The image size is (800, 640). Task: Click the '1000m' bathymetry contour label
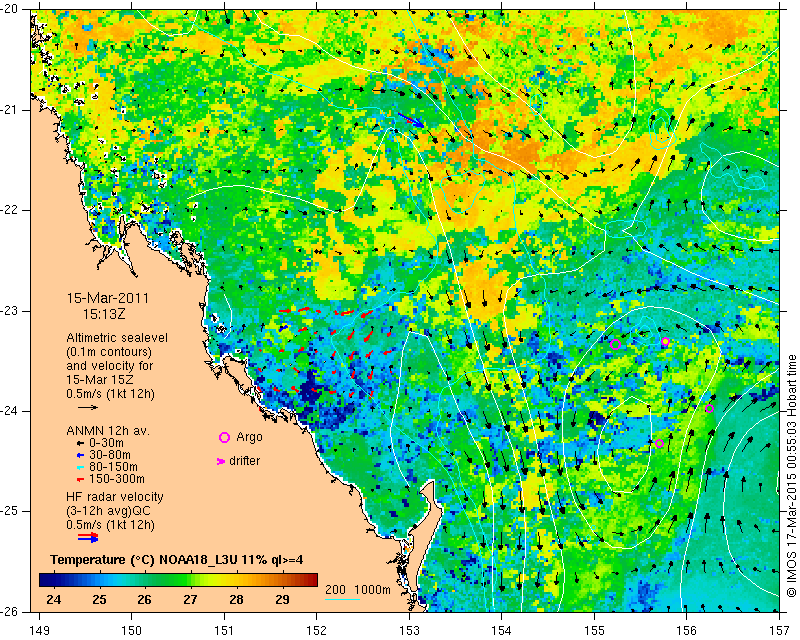coord(372,590)
